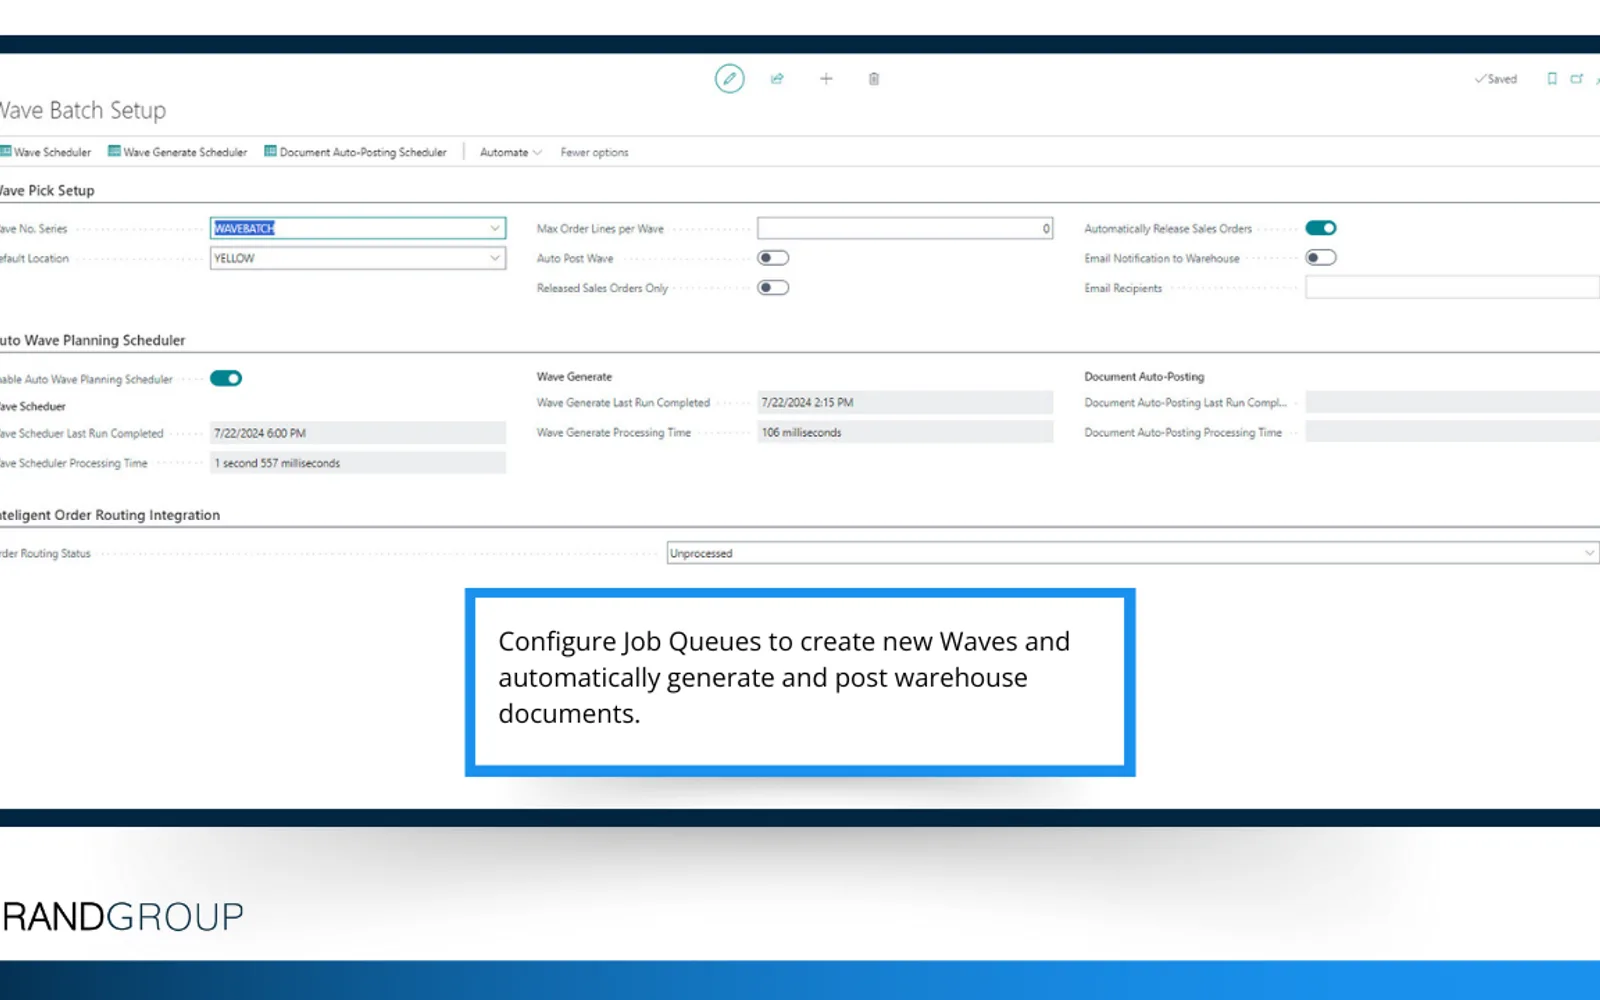This screenshot has height=1000, width=1600.
Task: Collapse Auto Wave Planning Scheduler section header
Action: coord(92,340)
